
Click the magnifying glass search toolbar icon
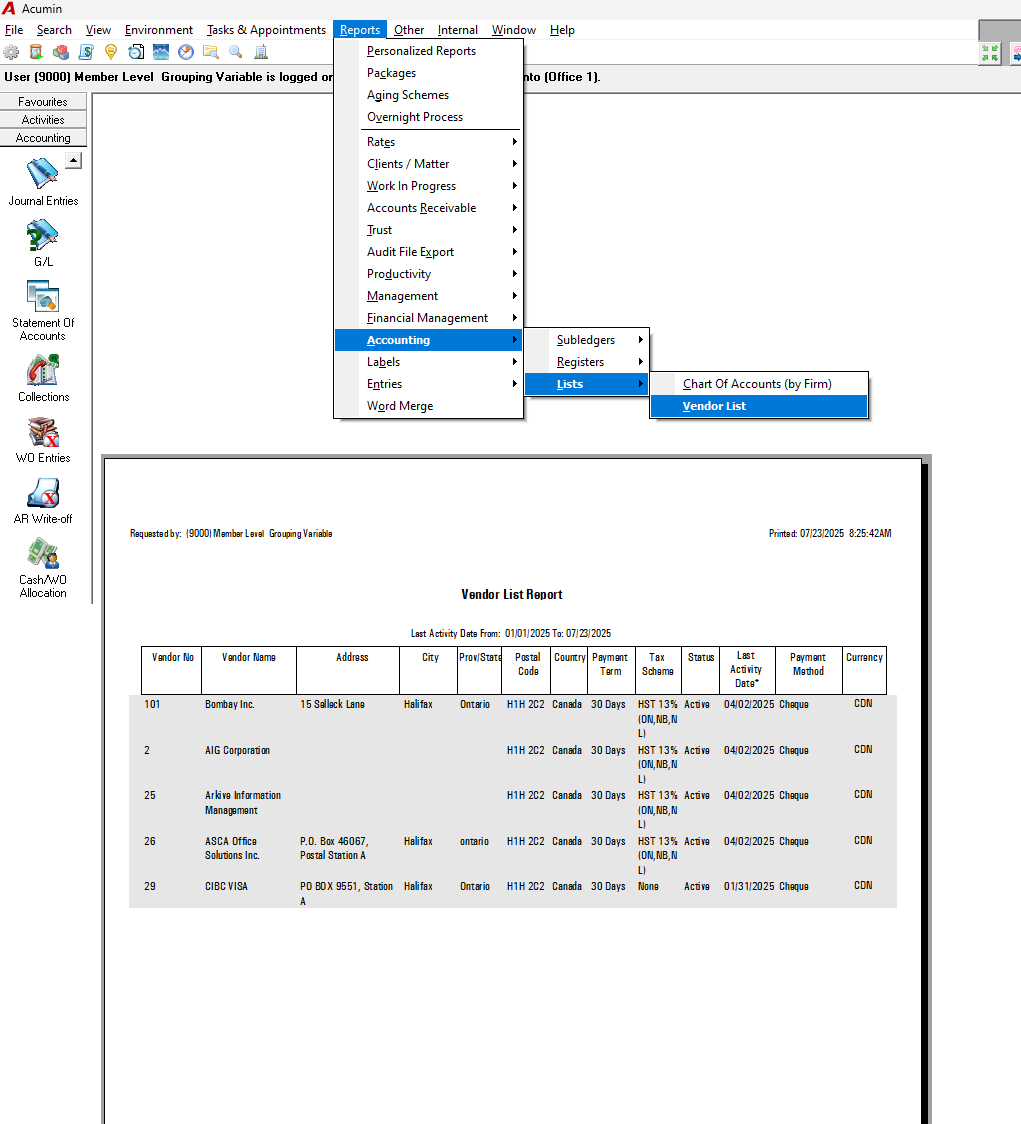235,52
